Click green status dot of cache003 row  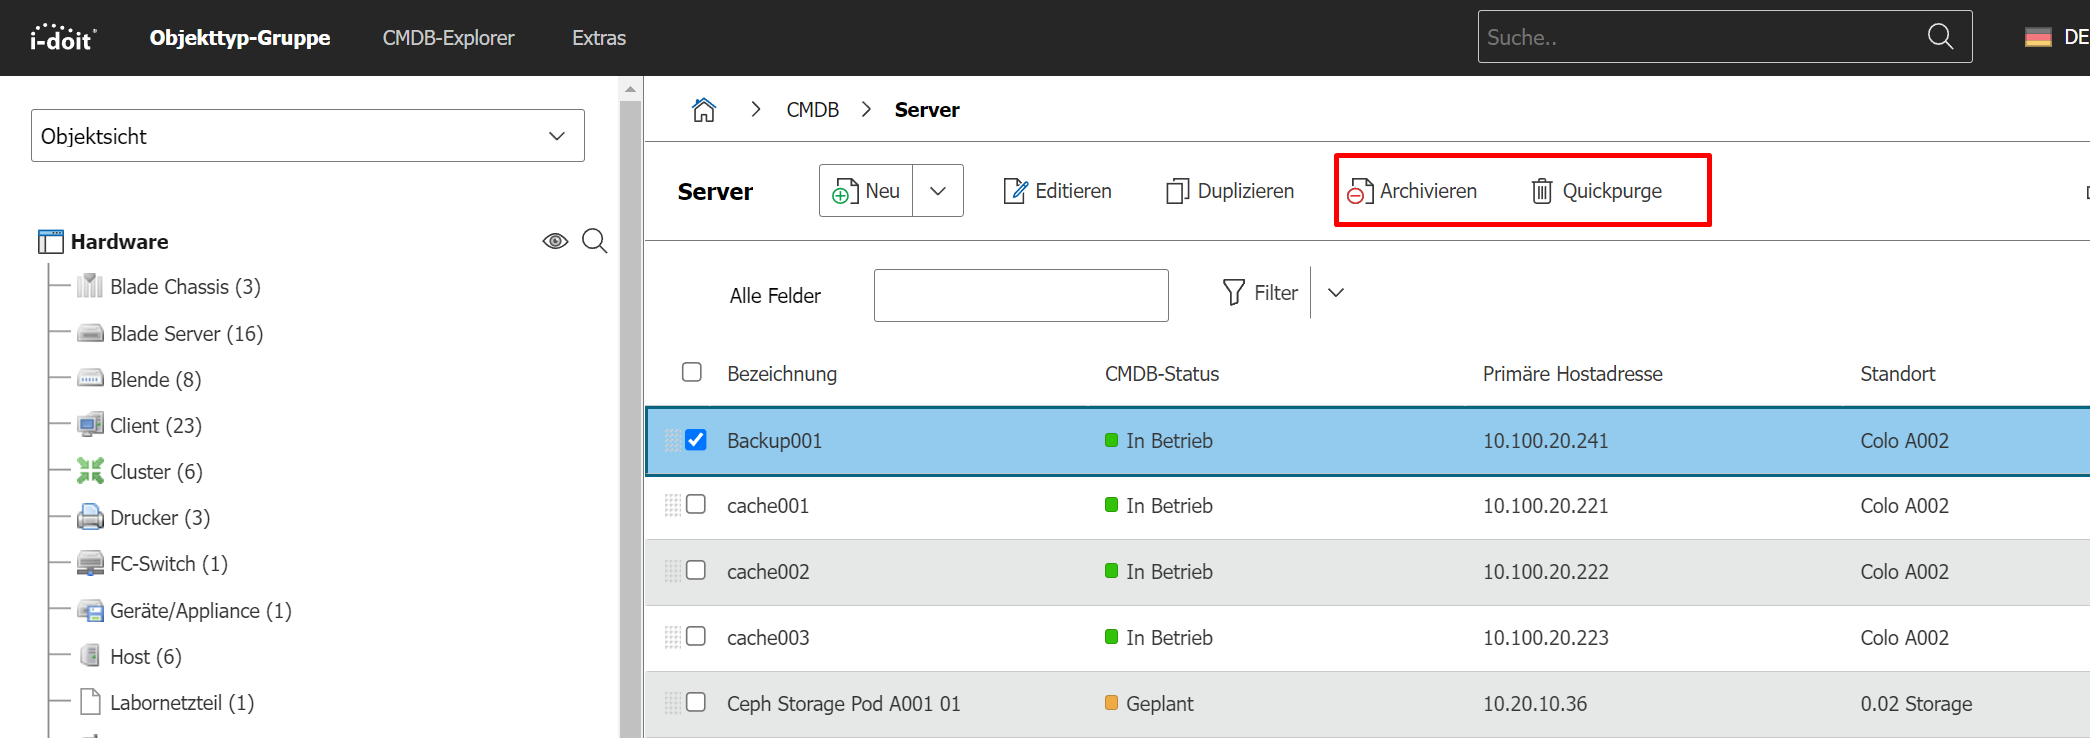[1111, 637]
